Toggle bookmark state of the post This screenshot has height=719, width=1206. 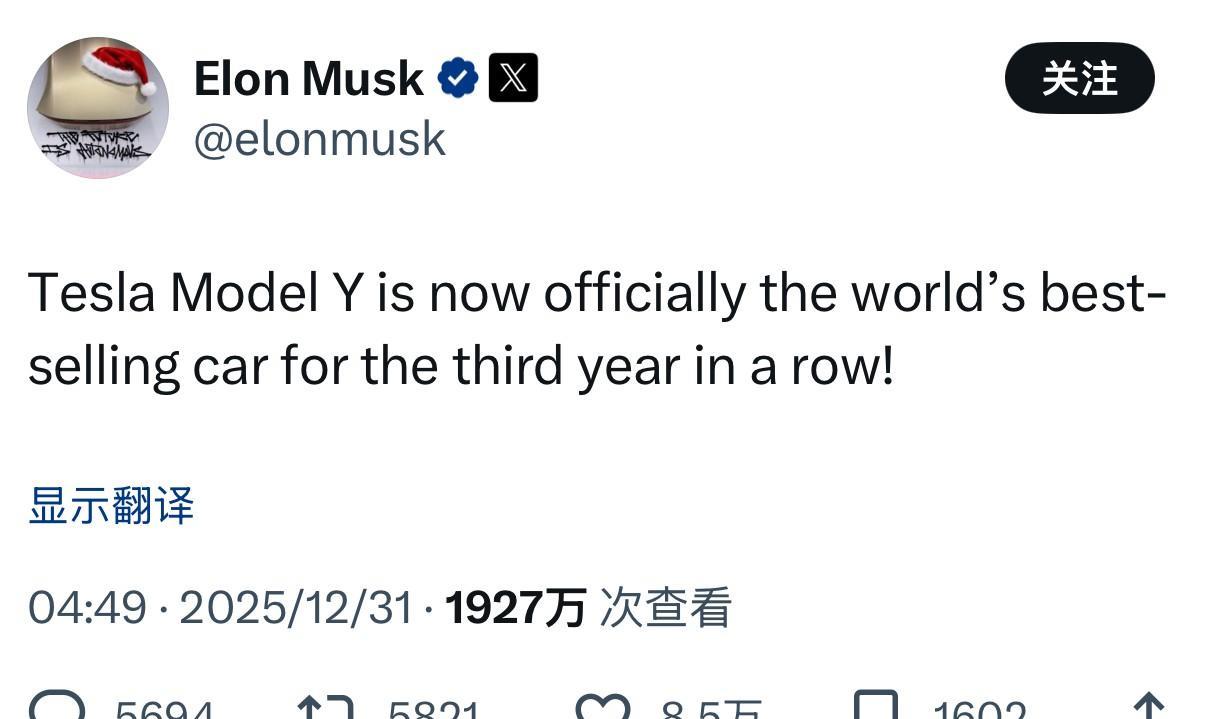pos(875,707)
